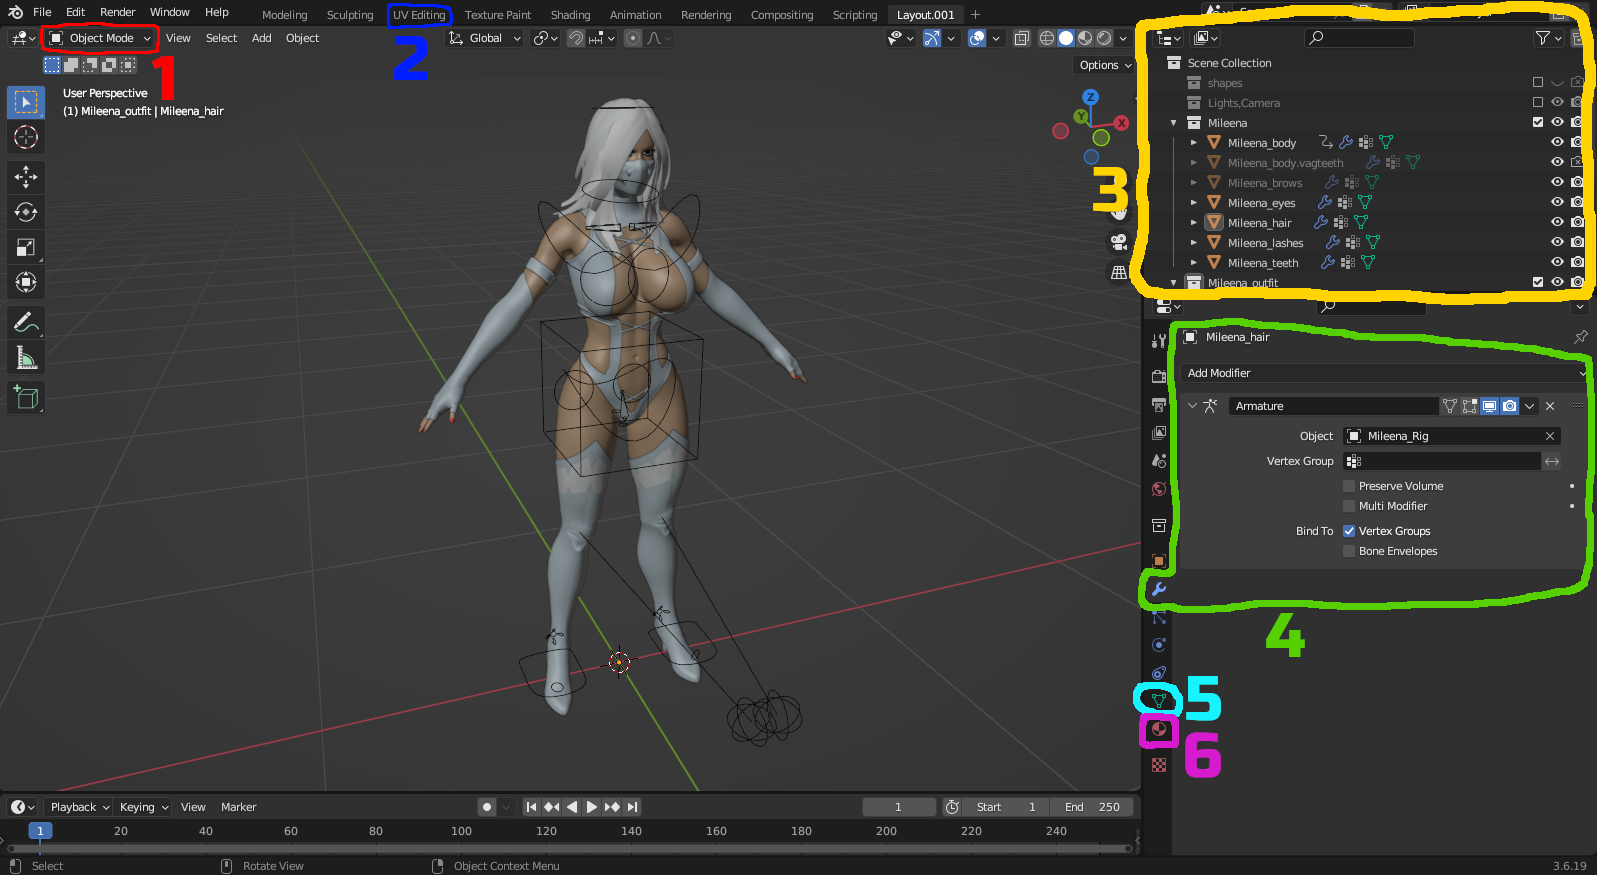
Task: Open the Object Data properties tab
Action: coord(1159,700)
